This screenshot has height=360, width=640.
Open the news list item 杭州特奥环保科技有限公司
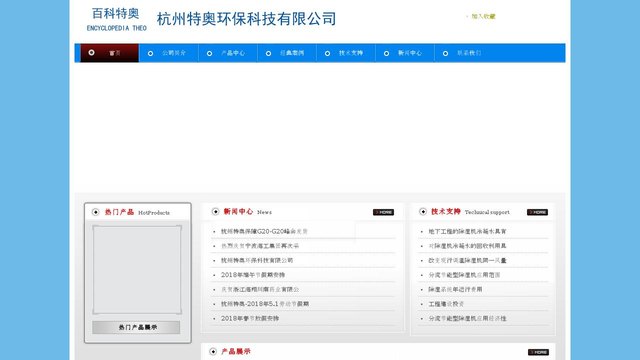tap(257, 260)
